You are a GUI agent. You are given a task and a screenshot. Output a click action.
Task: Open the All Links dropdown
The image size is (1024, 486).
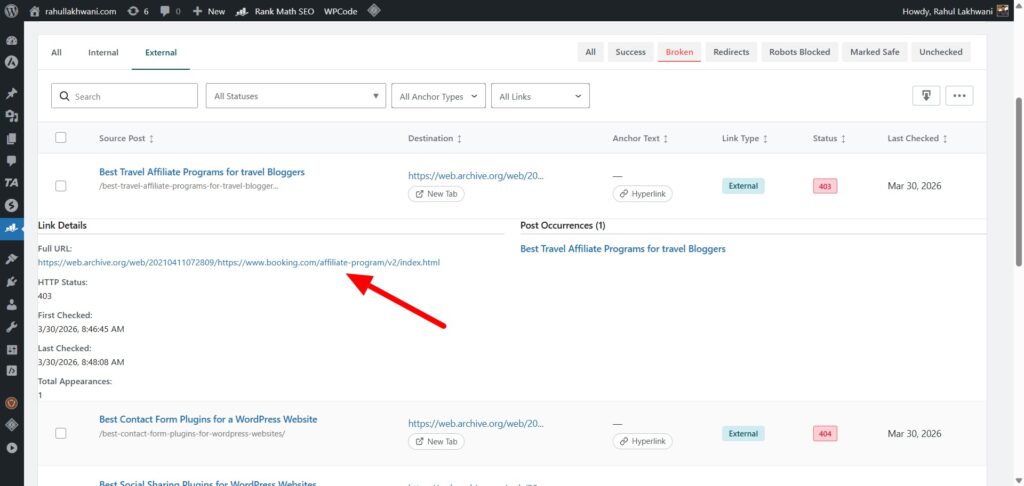pyautogui.click(x=540, y=96)
